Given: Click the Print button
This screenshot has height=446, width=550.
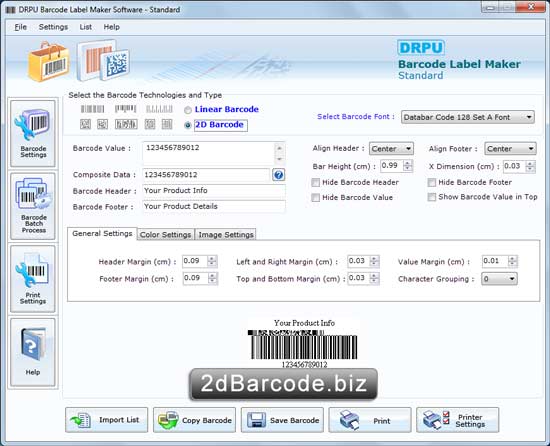Looking at the screenshot, I should (370, 420).
